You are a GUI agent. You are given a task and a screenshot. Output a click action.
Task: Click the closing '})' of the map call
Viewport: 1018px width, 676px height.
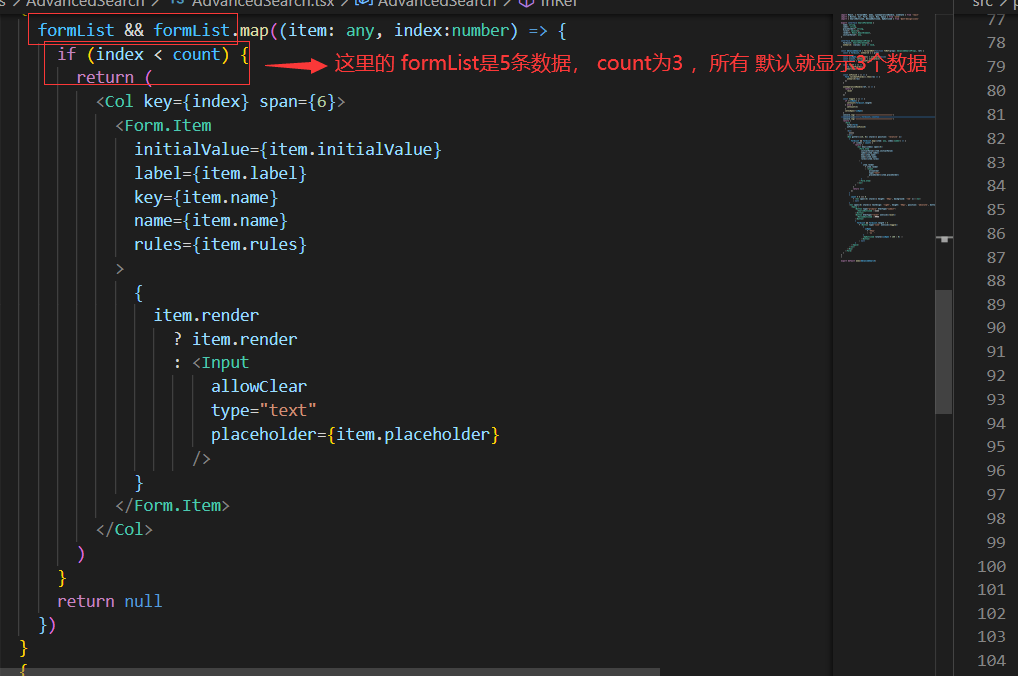click(47, 625)
